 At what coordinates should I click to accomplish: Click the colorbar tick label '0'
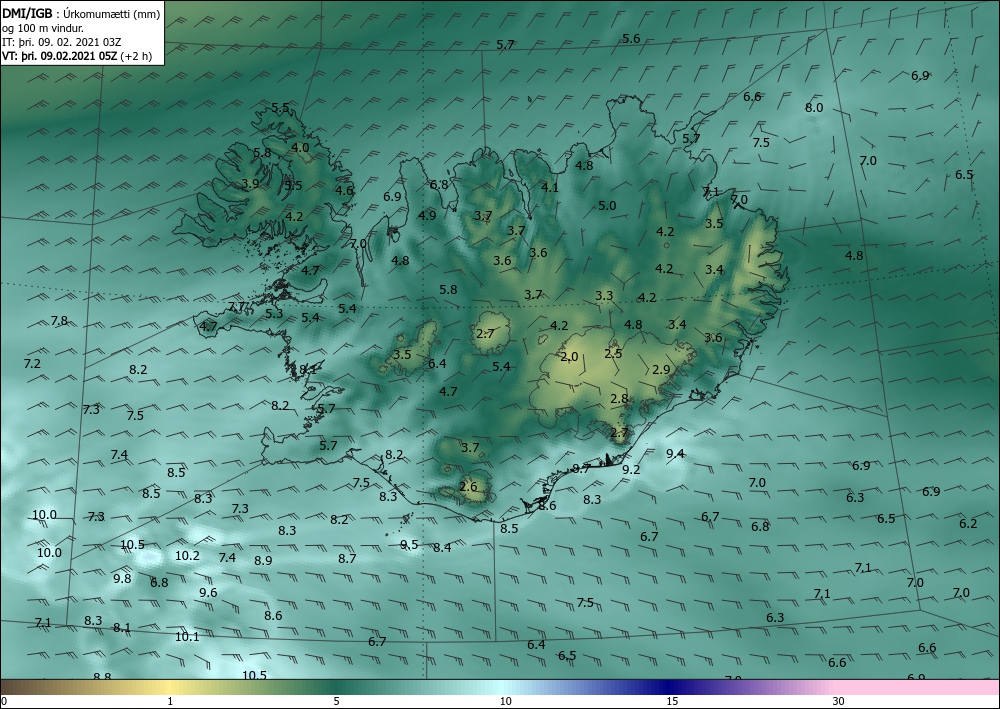[x=4, y=701]
